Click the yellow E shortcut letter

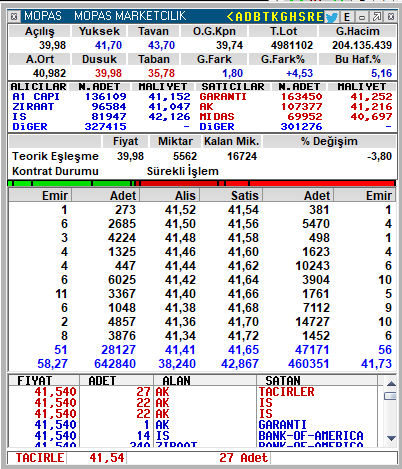tap(319, 16)
